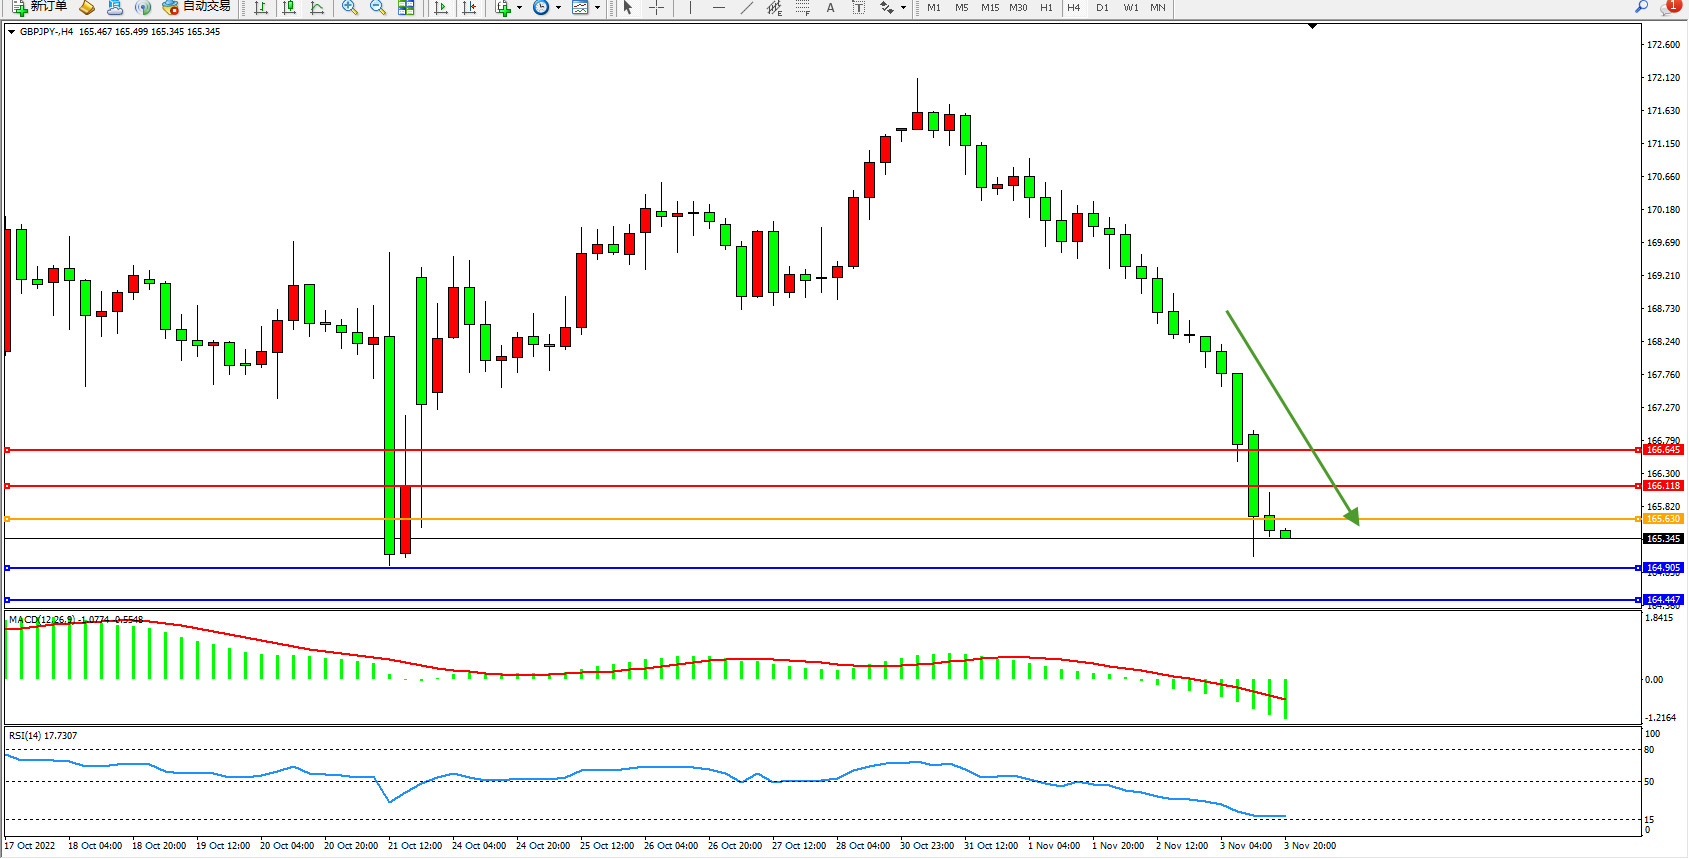Screen dimensions: 1689x859
Task: Open the search magnifier in top-right corner
Action: (x=1641, y=8)
